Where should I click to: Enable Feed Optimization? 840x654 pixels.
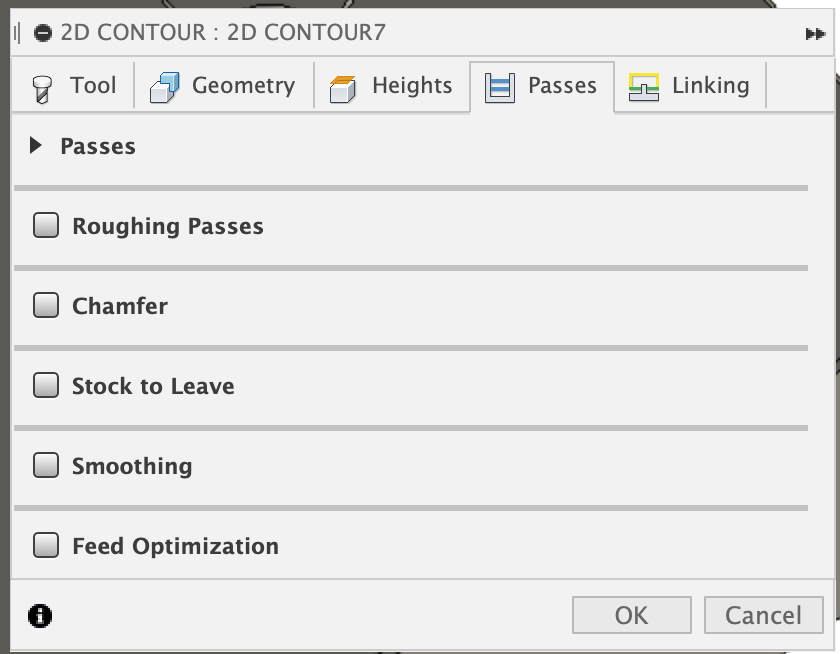(45, 546)
